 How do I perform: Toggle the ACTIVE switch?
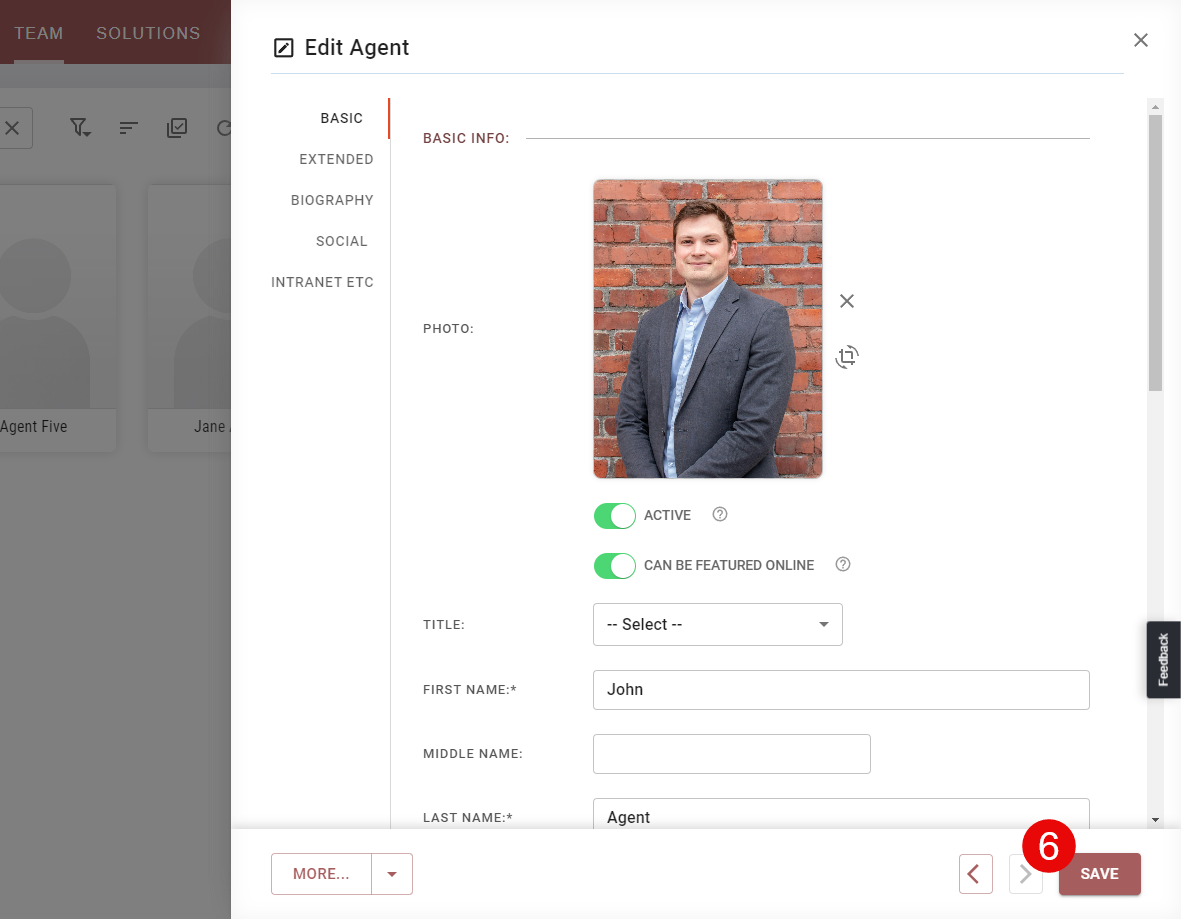click(x=615, y=516)
